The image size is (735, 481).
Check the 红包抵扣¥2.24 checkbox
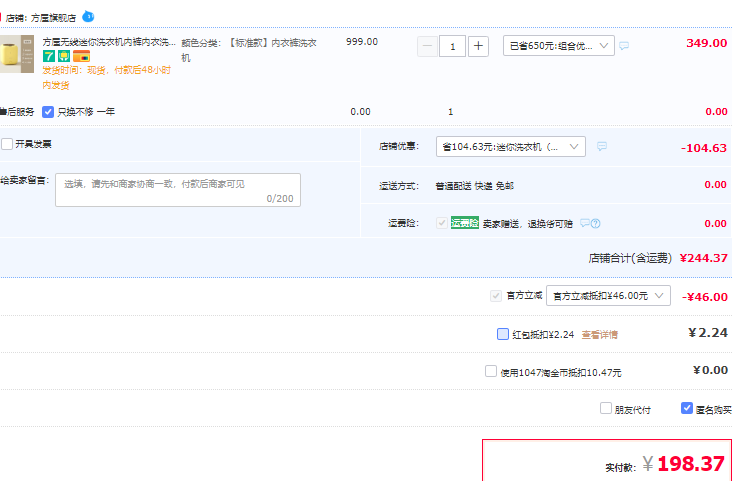coord(502,334)
